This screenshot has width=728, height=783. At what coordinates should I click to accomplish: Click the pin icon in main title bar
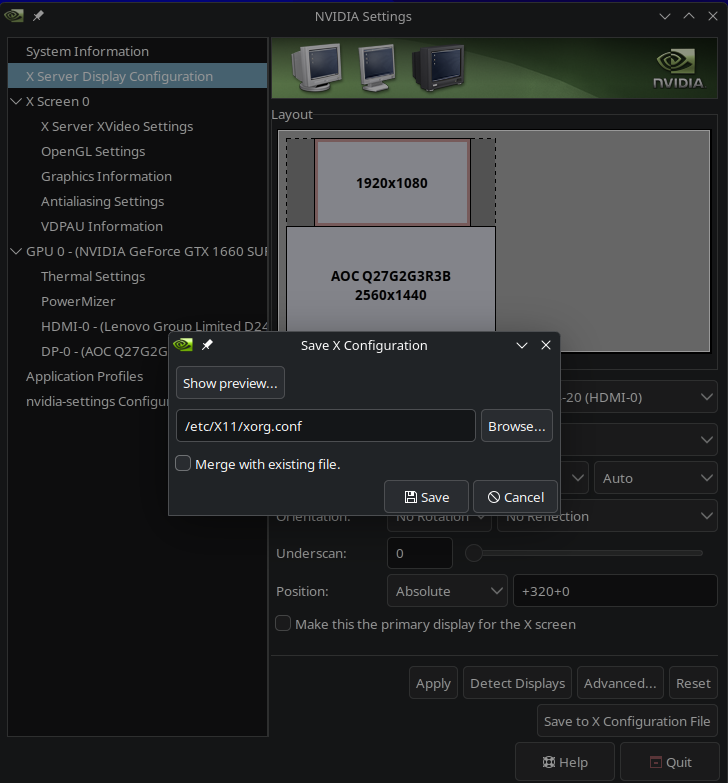(x=38, y=17)
